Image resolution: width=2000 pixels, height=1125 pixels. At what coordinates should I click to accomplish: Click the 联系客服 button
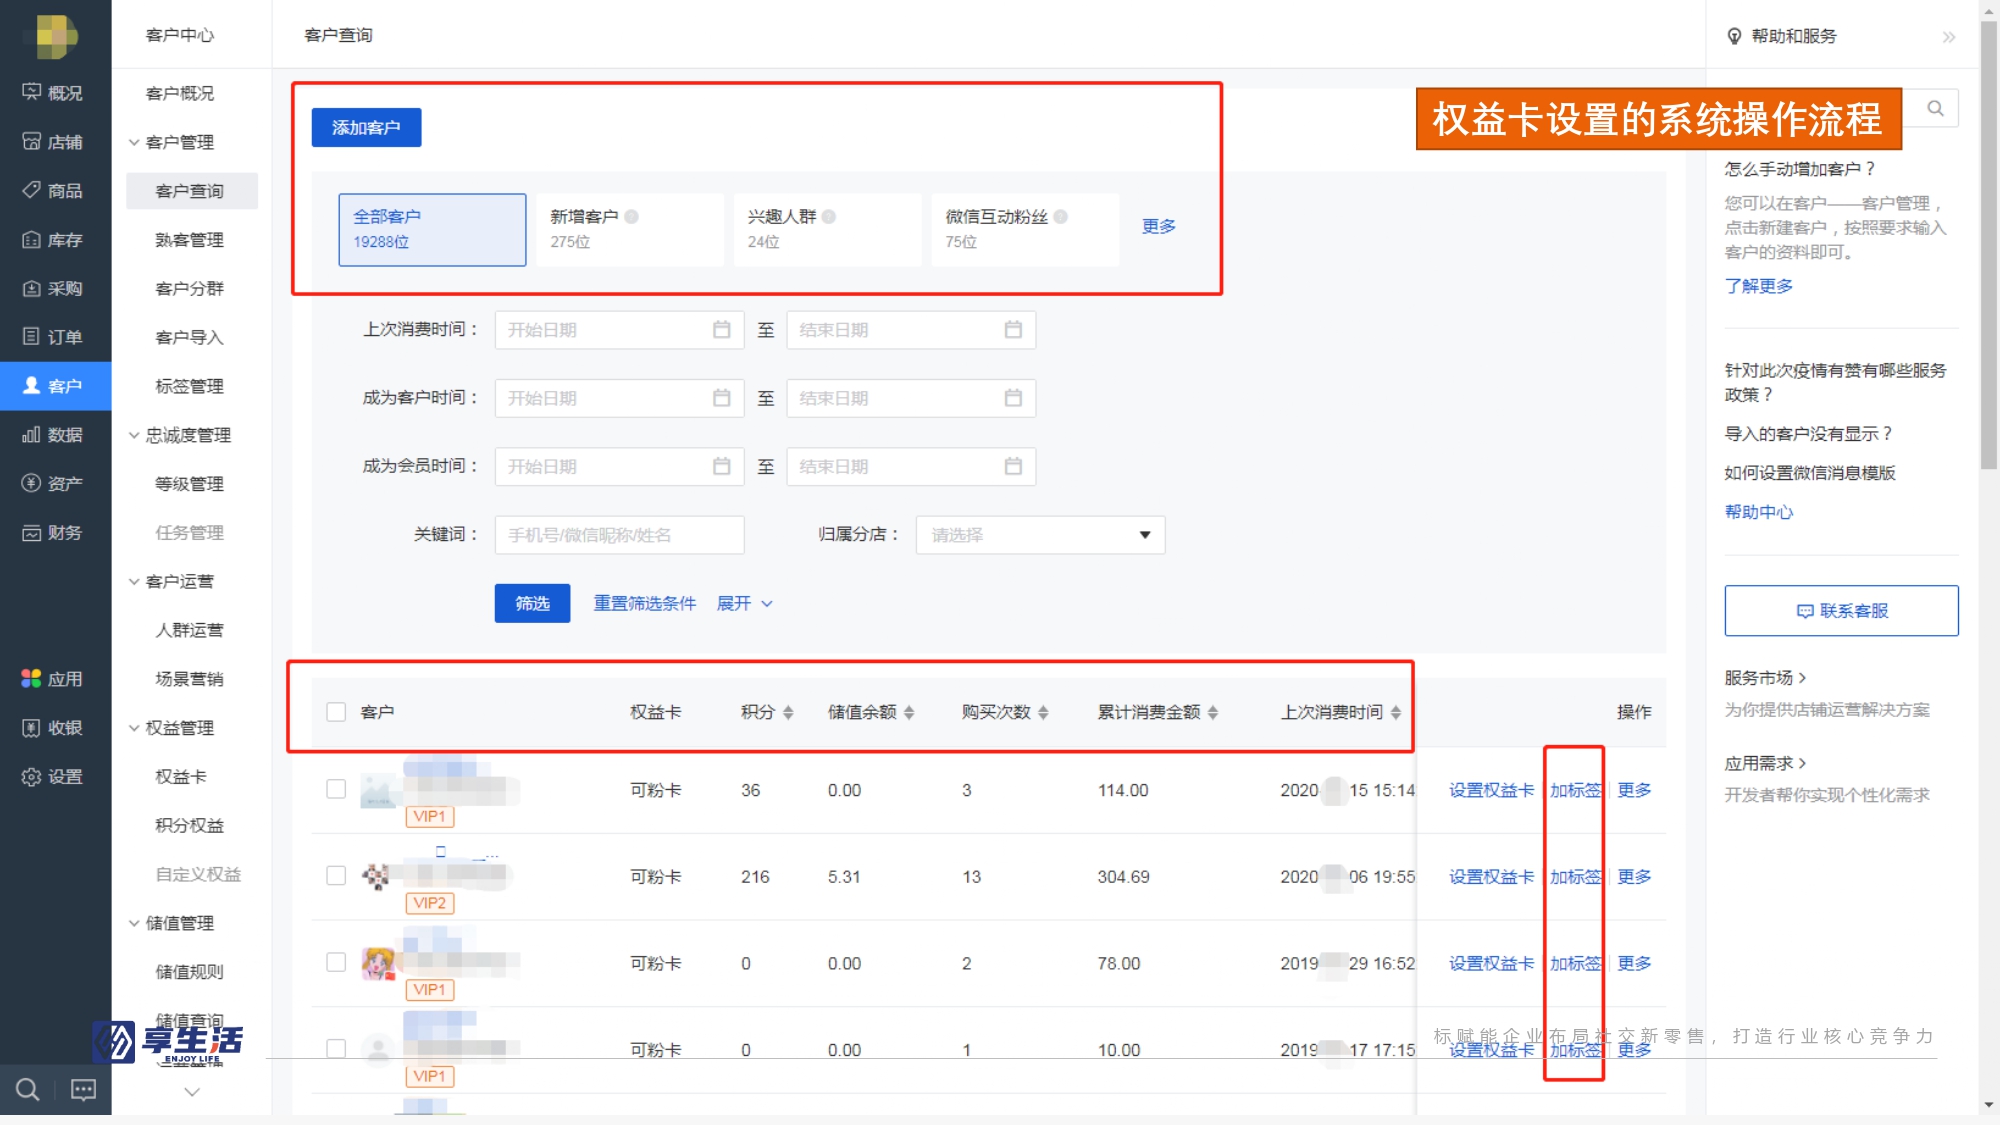pyautogui.click(x=1841, y=610)
